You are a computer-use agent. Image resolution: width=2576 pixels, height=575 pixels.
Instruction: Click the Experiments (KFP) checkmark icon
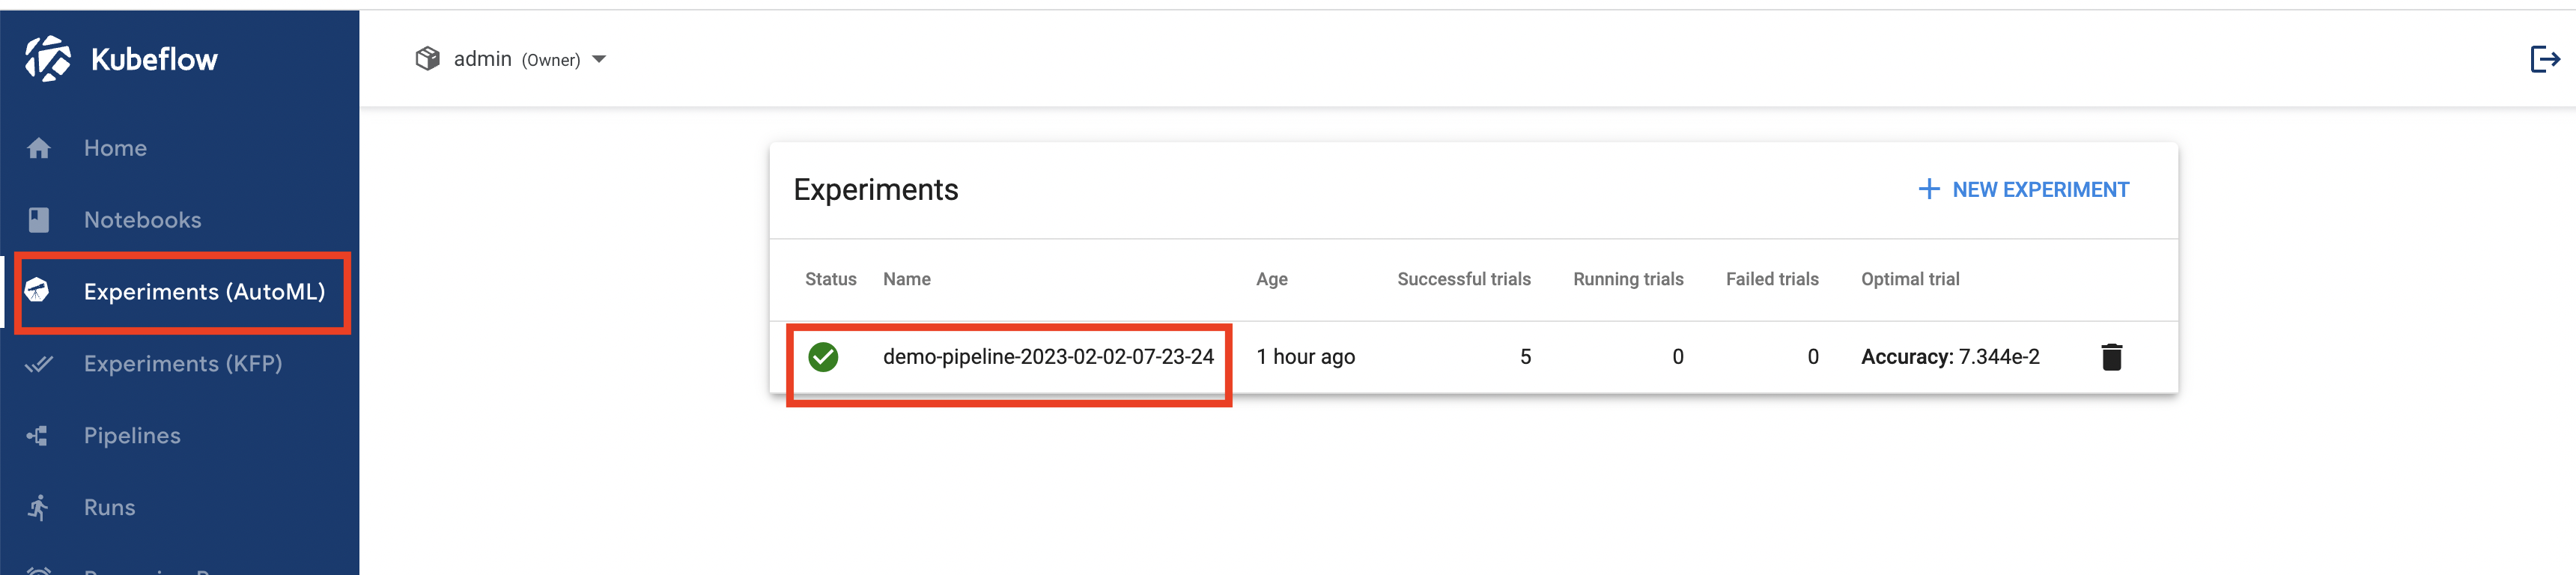coord(39,364)
